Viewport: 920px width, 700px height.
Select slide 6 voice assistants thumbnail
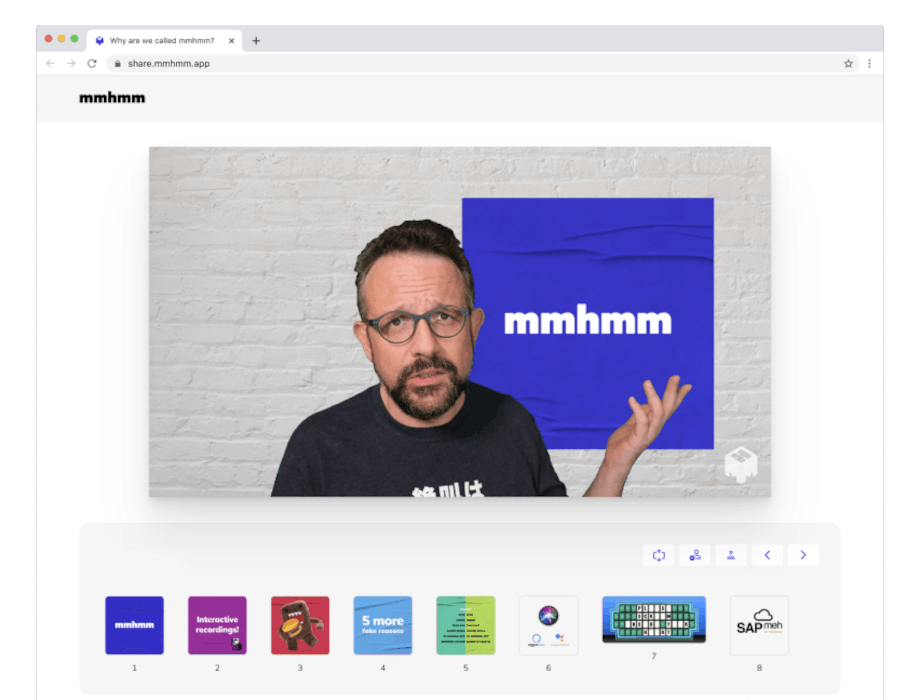pos(549,625)
